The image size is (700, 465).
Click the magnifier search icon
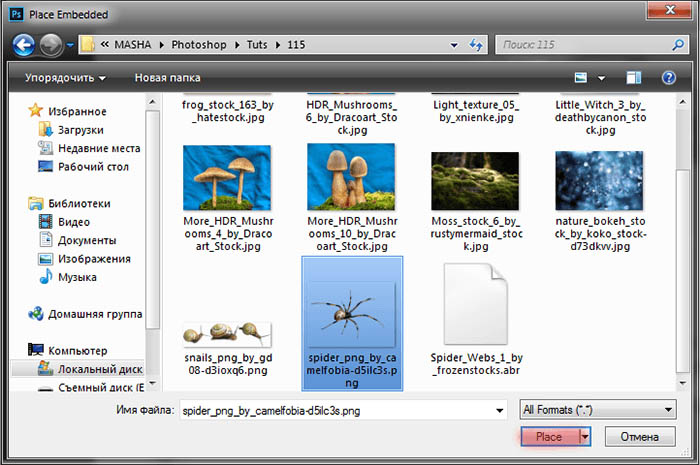pos(678,45)
